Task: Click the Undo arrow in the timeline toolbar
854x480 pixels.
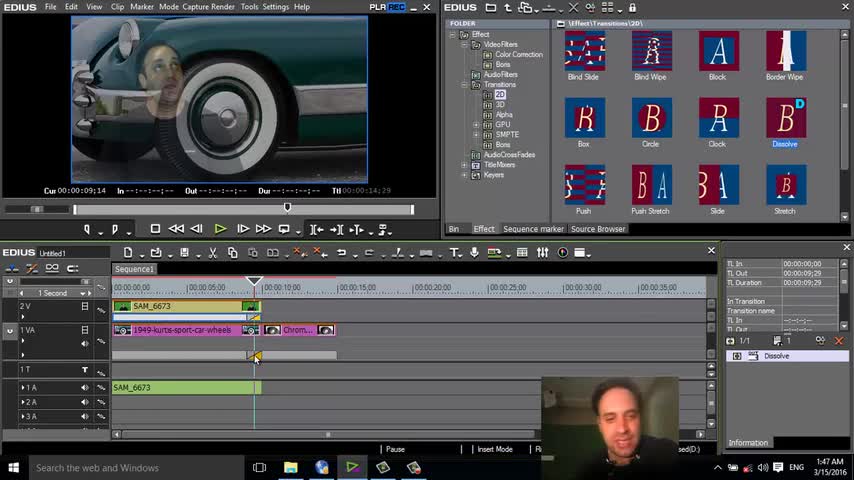Action: point(341,253)
